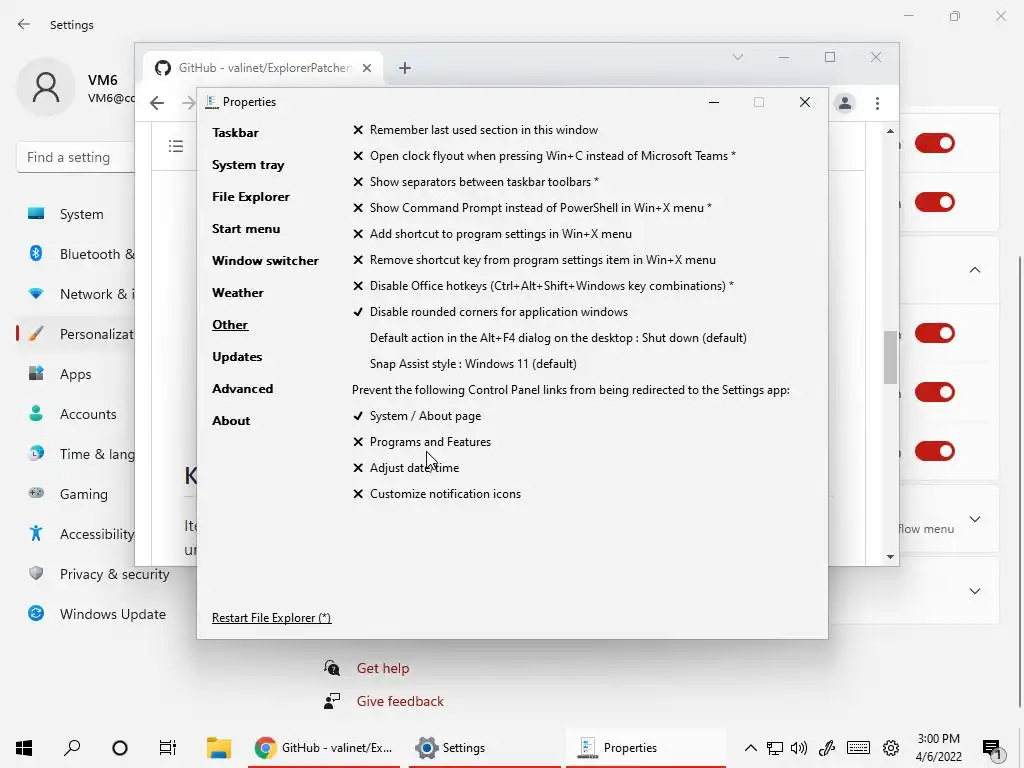Image resolution: width=1024 pixels, height=768 pixels.
Task: Open Cortana circle on taskbar
Action: 120,748
